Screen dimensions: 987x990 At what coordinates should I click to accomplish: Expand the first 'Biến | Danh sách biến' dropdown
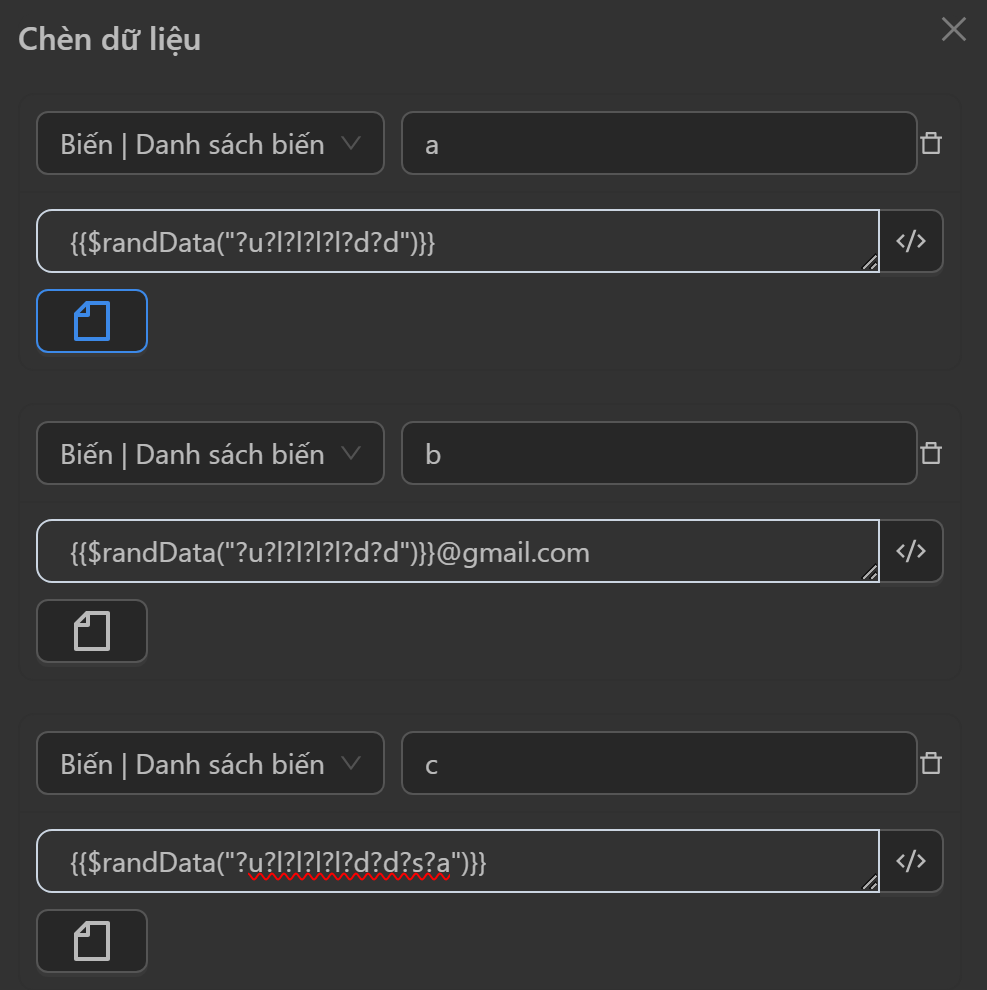pos(210,143)
